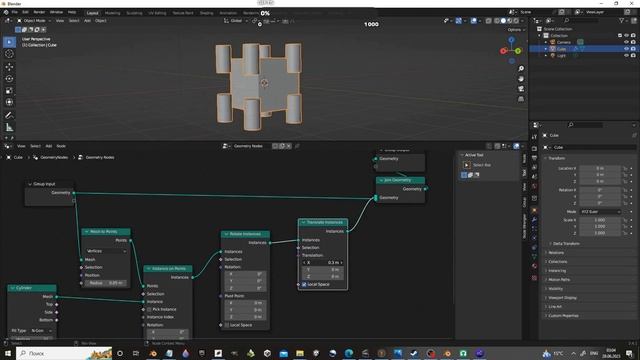Viewport: 640px width, 360px height.
Task: Open the Output properties tab icon
Action: pyautogui.click(x=534, y=158)
